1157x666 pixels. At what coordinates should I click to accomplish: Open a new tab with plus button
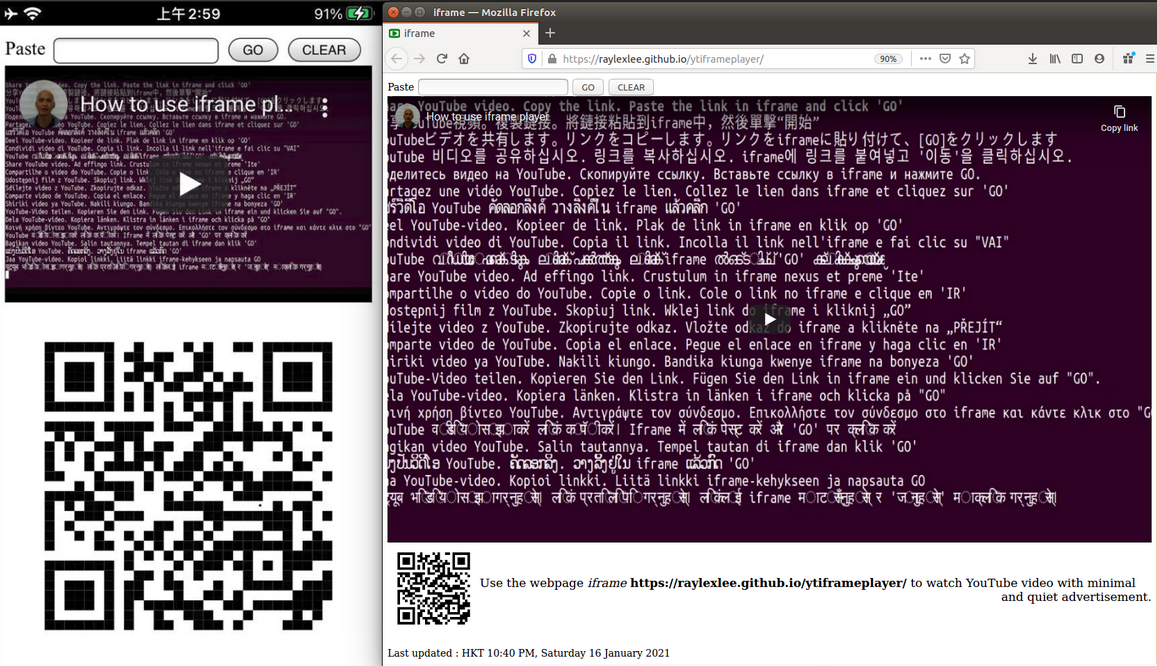[550, 33]
